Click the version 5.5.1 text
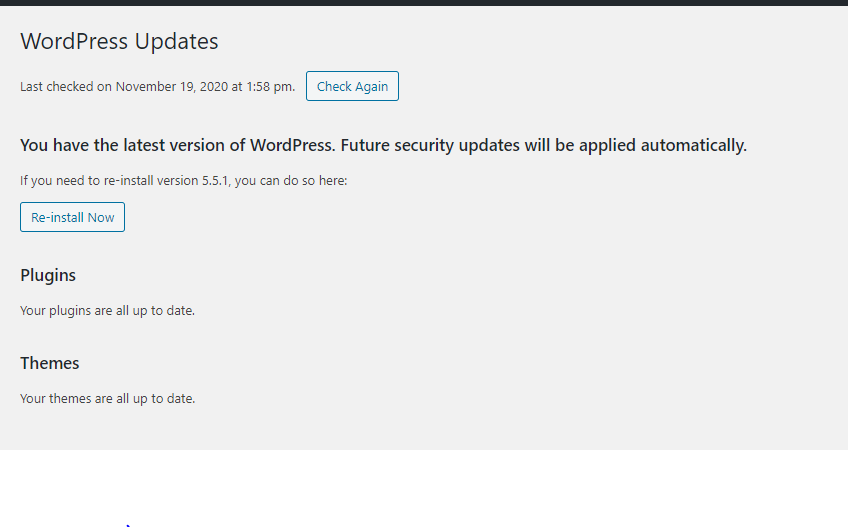848x527 pixels. coord(199,181)
